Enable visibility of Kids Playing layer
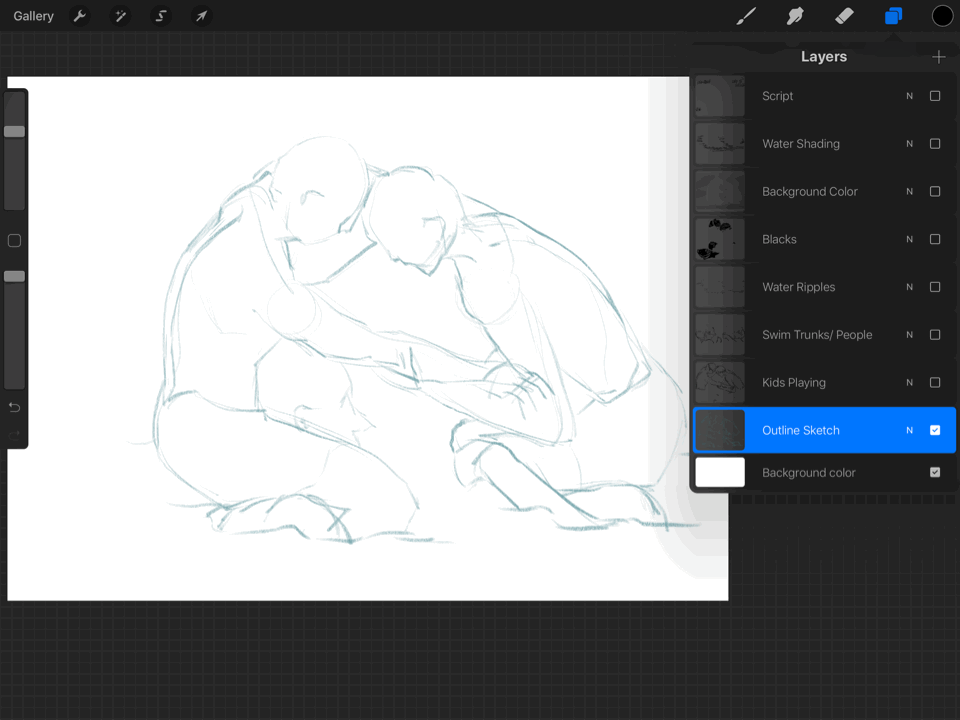 pos(935,382)
